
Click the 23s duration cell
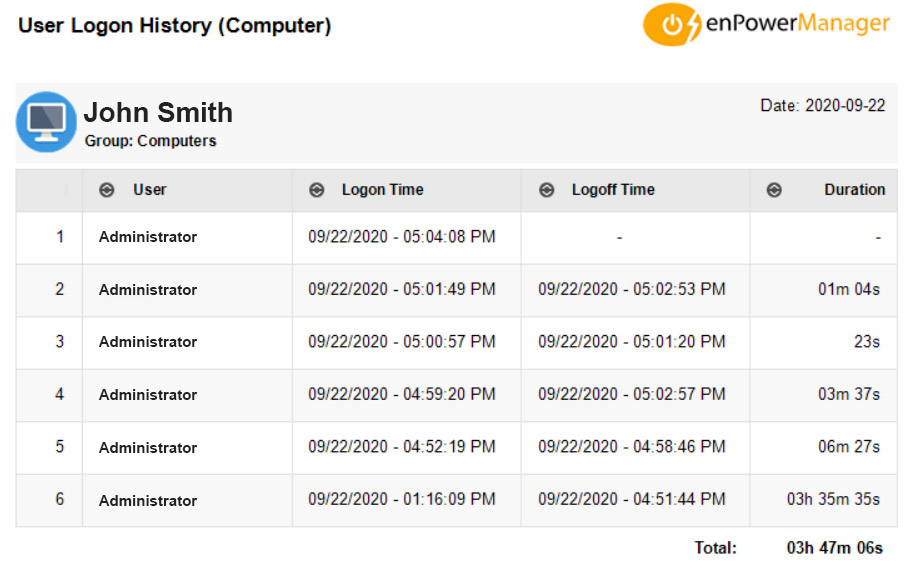pos(867,342)
